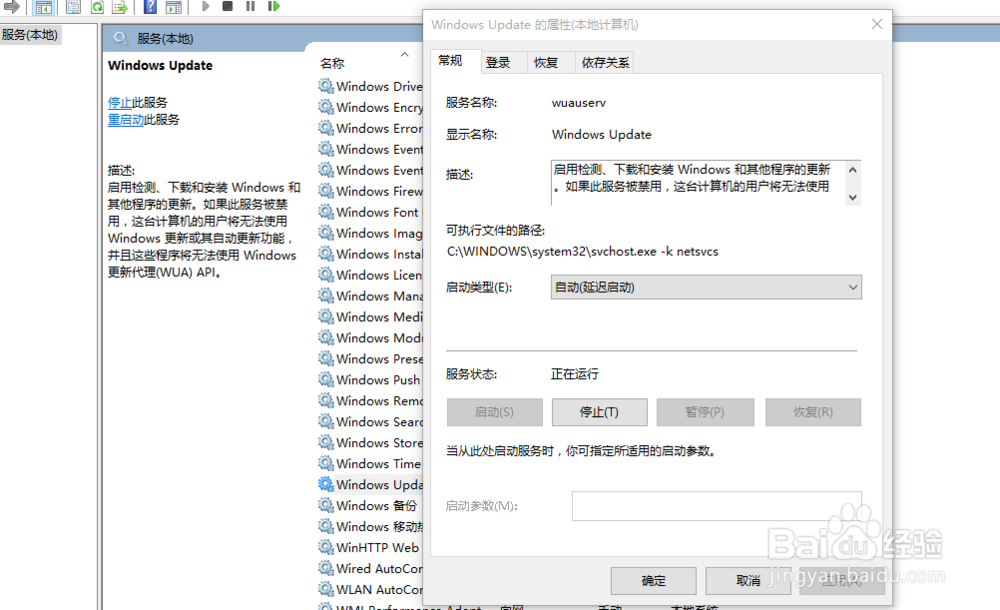This screenshot has width=1000, height=610.
Task: Toggle the show/hide action pane icon
Action: click(173, 7)
